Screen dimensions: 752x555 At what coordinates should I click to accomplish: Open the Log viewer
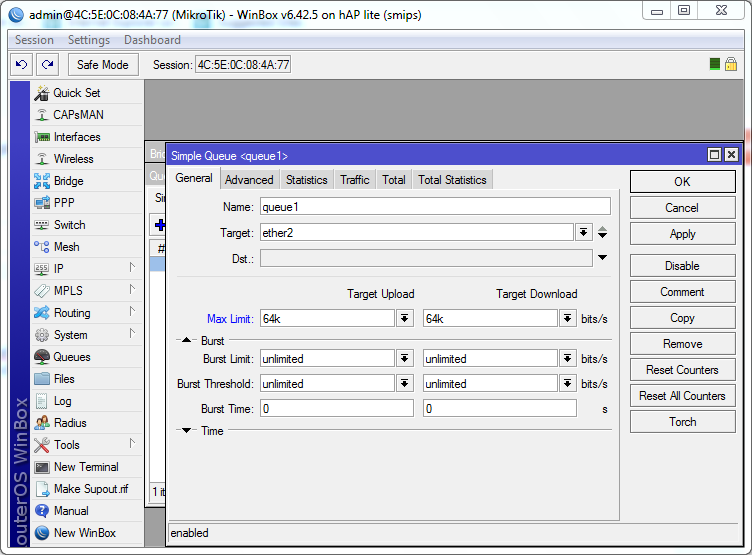tap(88, 401)
